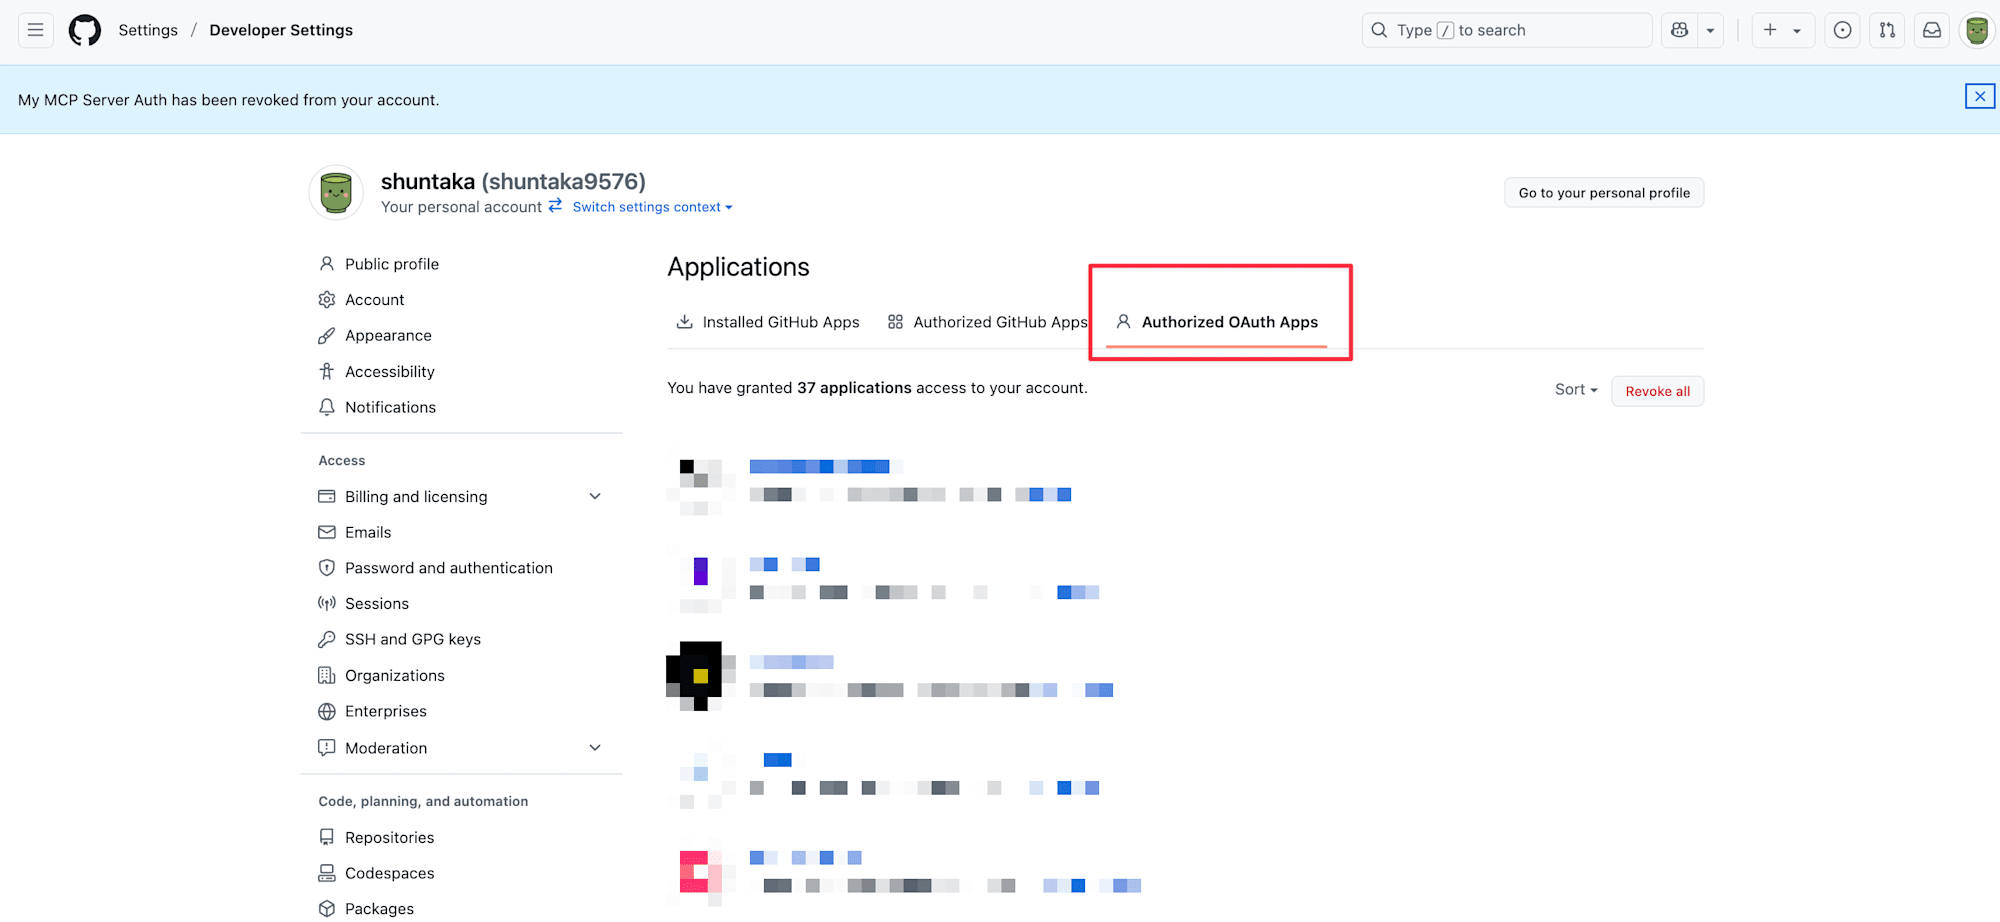Open Appearance settings
Viewport: 2000px width, 922px height.
(x=388, y=336)
